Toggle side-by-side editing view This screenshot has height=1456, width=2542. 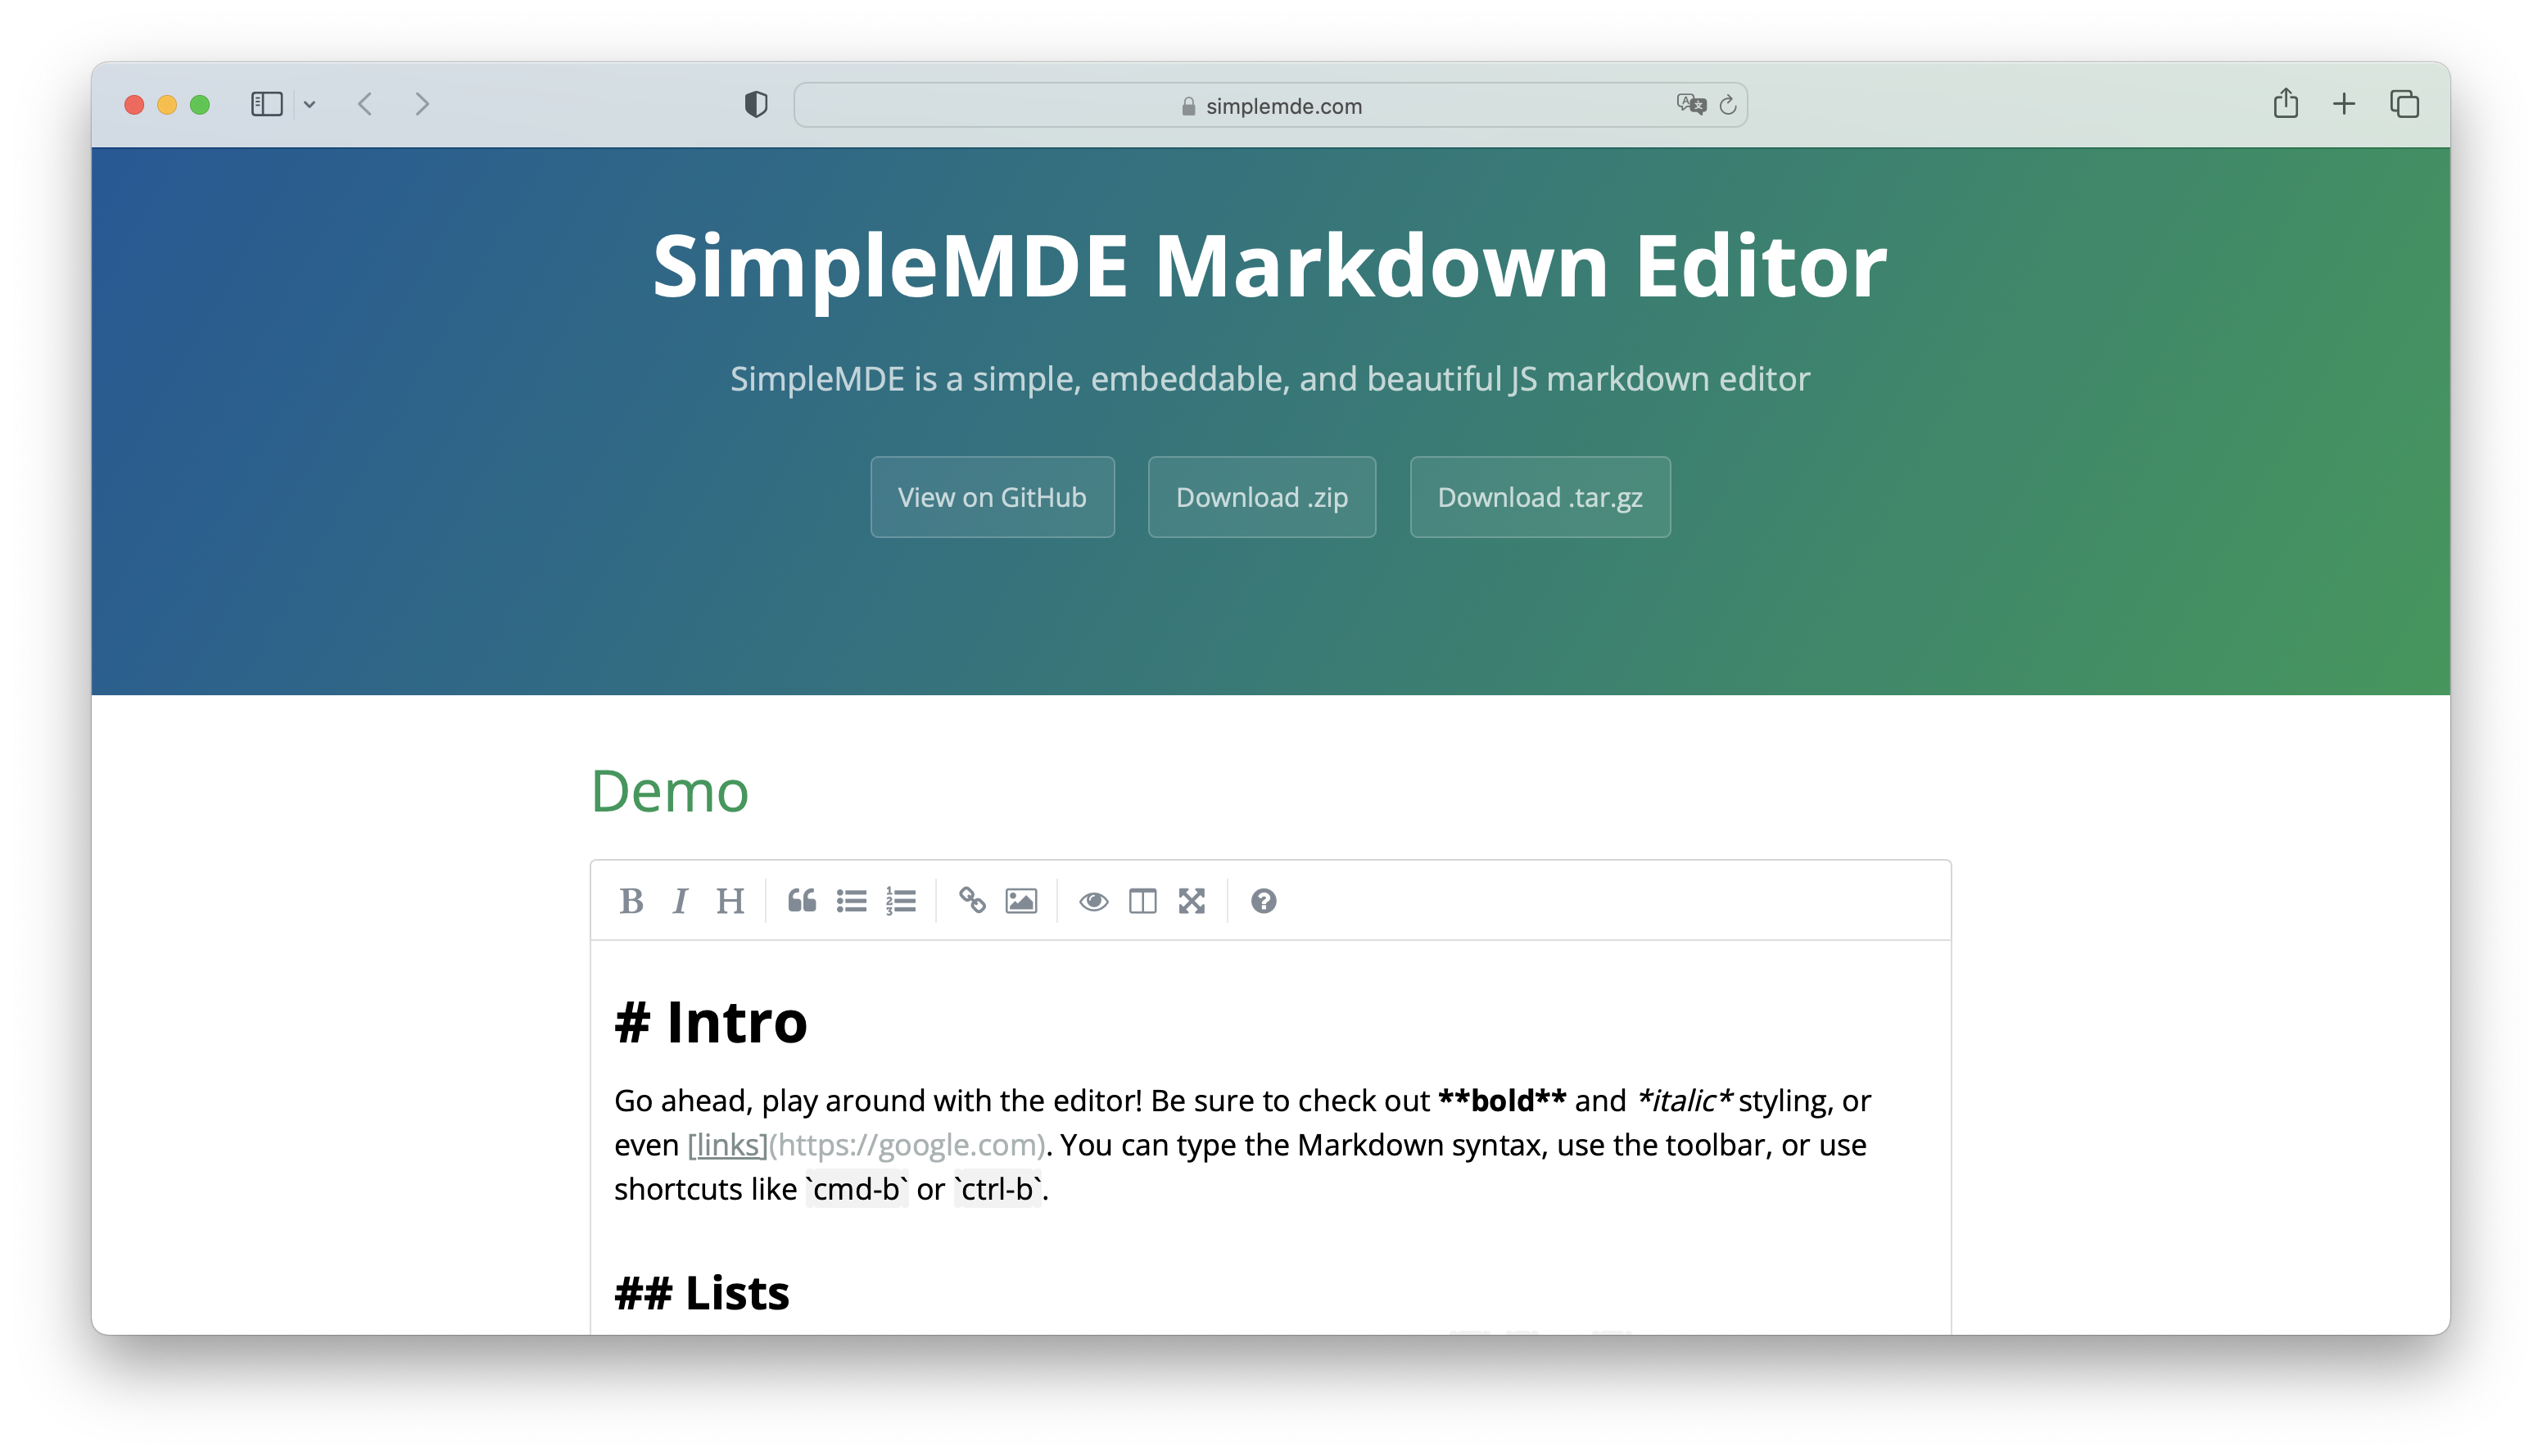click(1142, 901)
